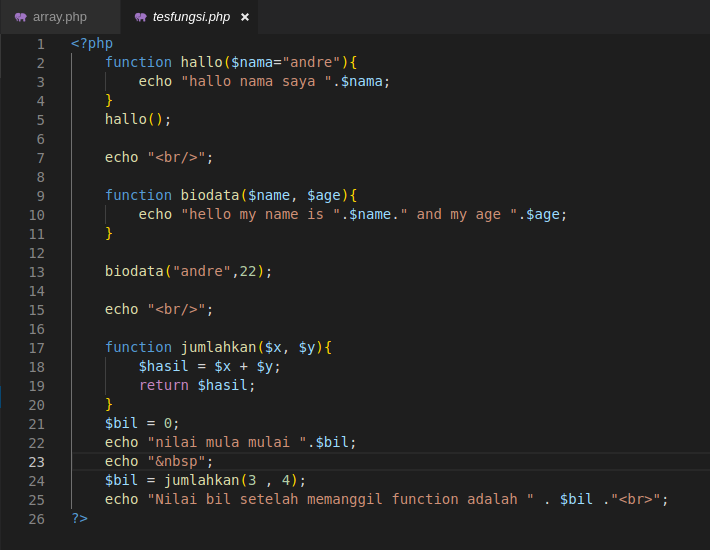Click the $age parameter on line 9
This screenshot has width=710, height=550.
tap(324, 196)
